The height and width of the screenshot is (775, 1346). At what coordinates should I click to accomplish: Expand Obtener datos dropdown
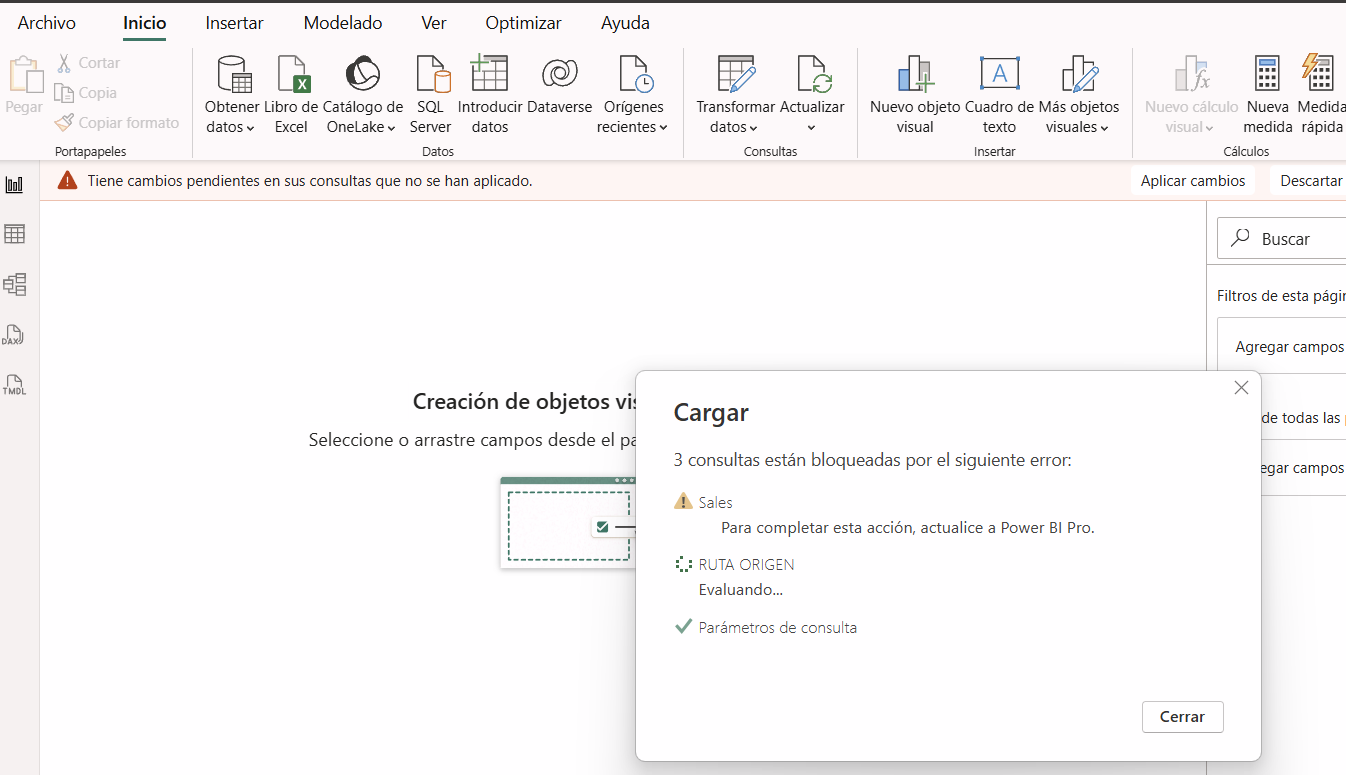point(230,127)
